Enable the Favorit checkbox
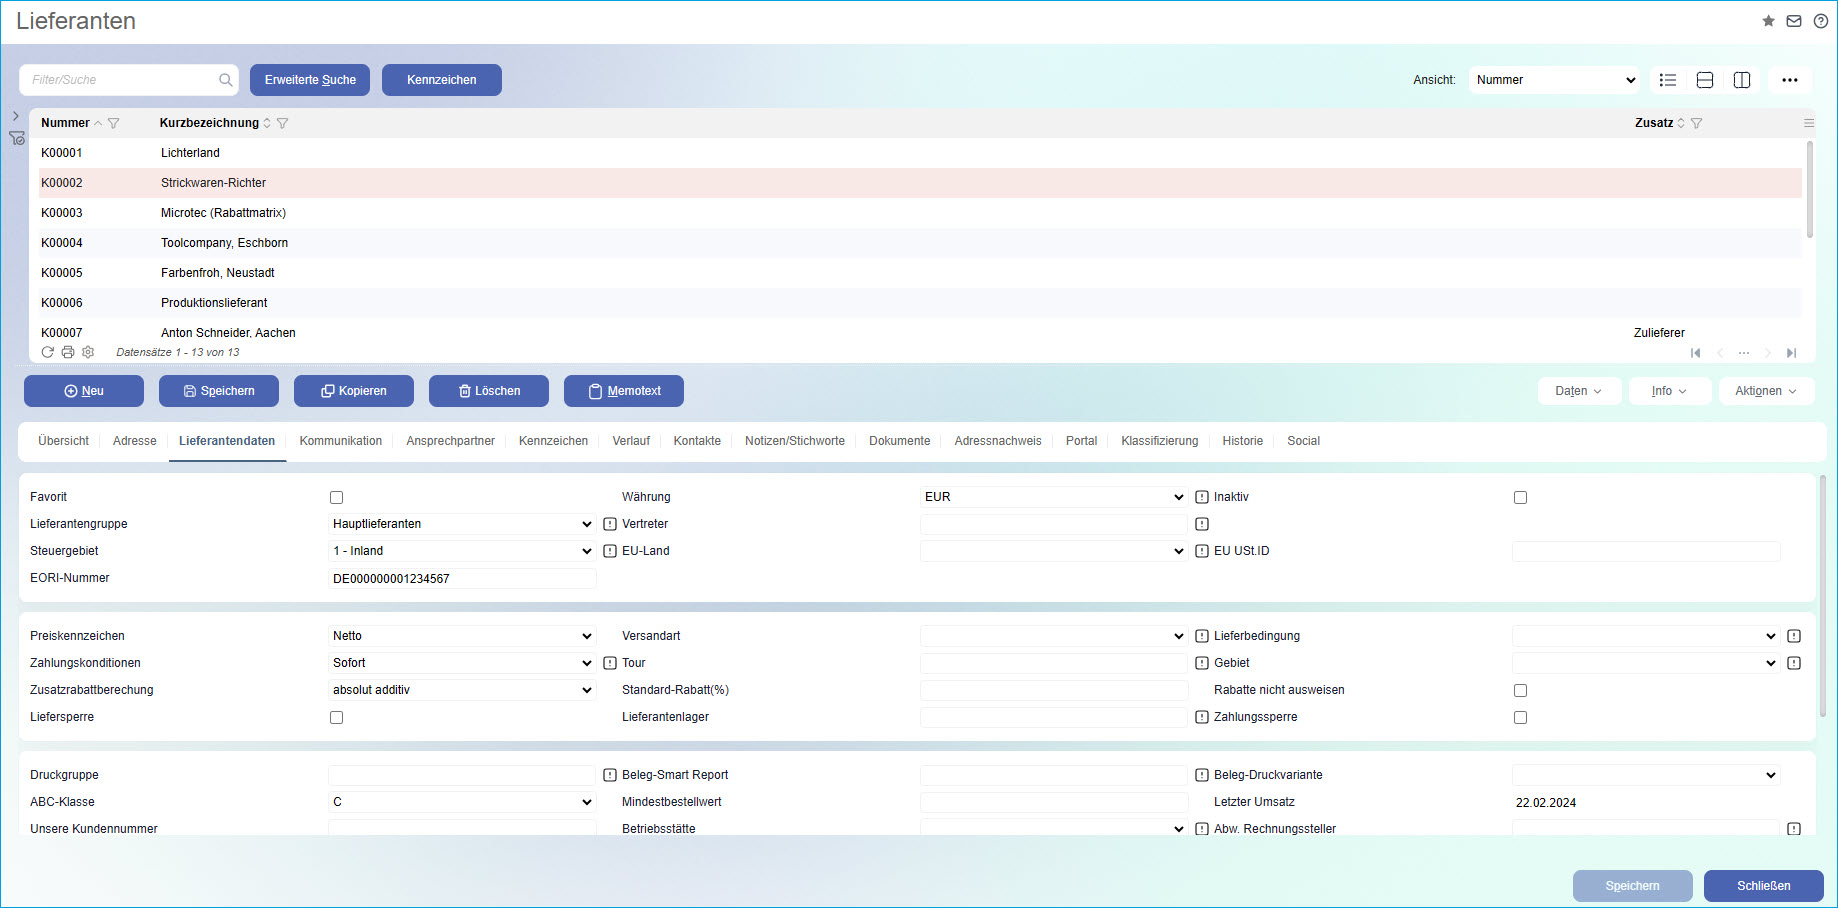The image size is (1838, 908). click(336, 497)
